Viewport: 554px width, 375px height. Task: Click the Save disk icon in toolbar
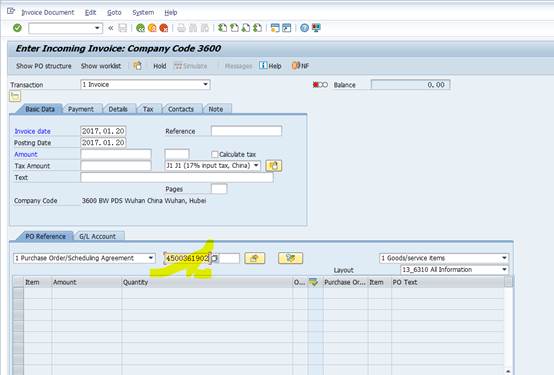tap(122, 28)
